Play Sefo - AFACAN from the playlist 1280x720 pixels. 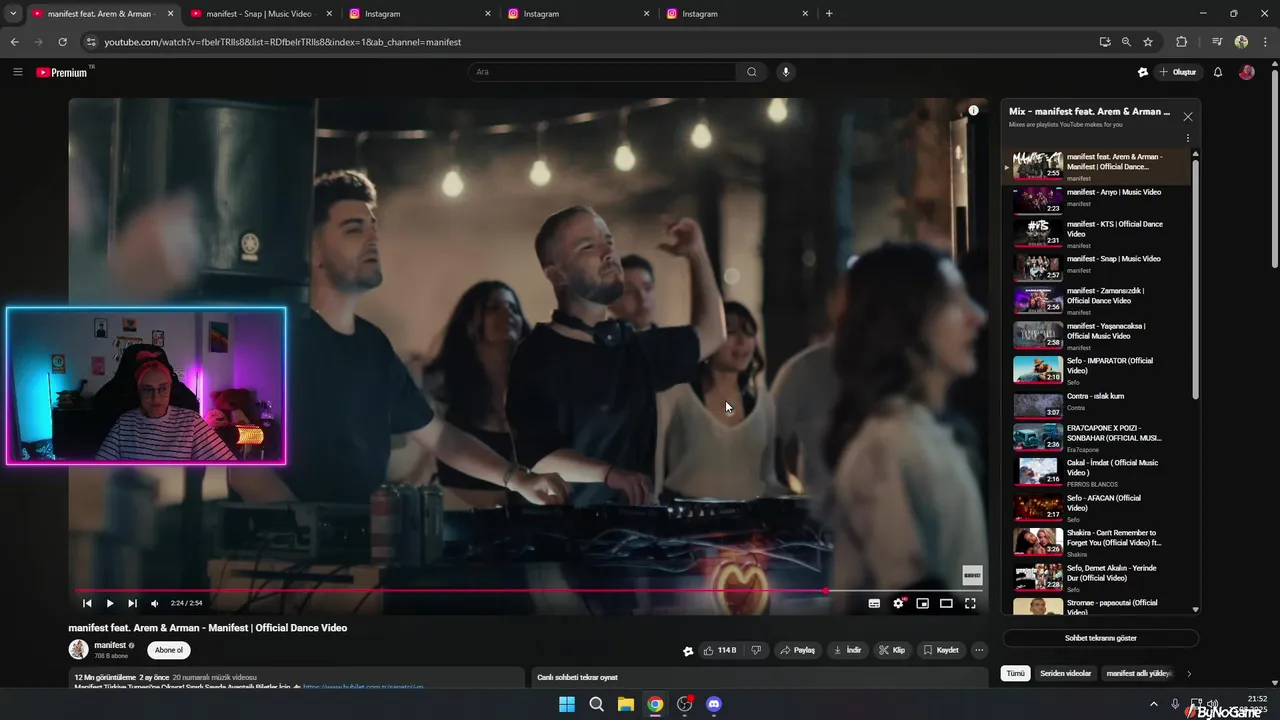[x=1097, y=507]
